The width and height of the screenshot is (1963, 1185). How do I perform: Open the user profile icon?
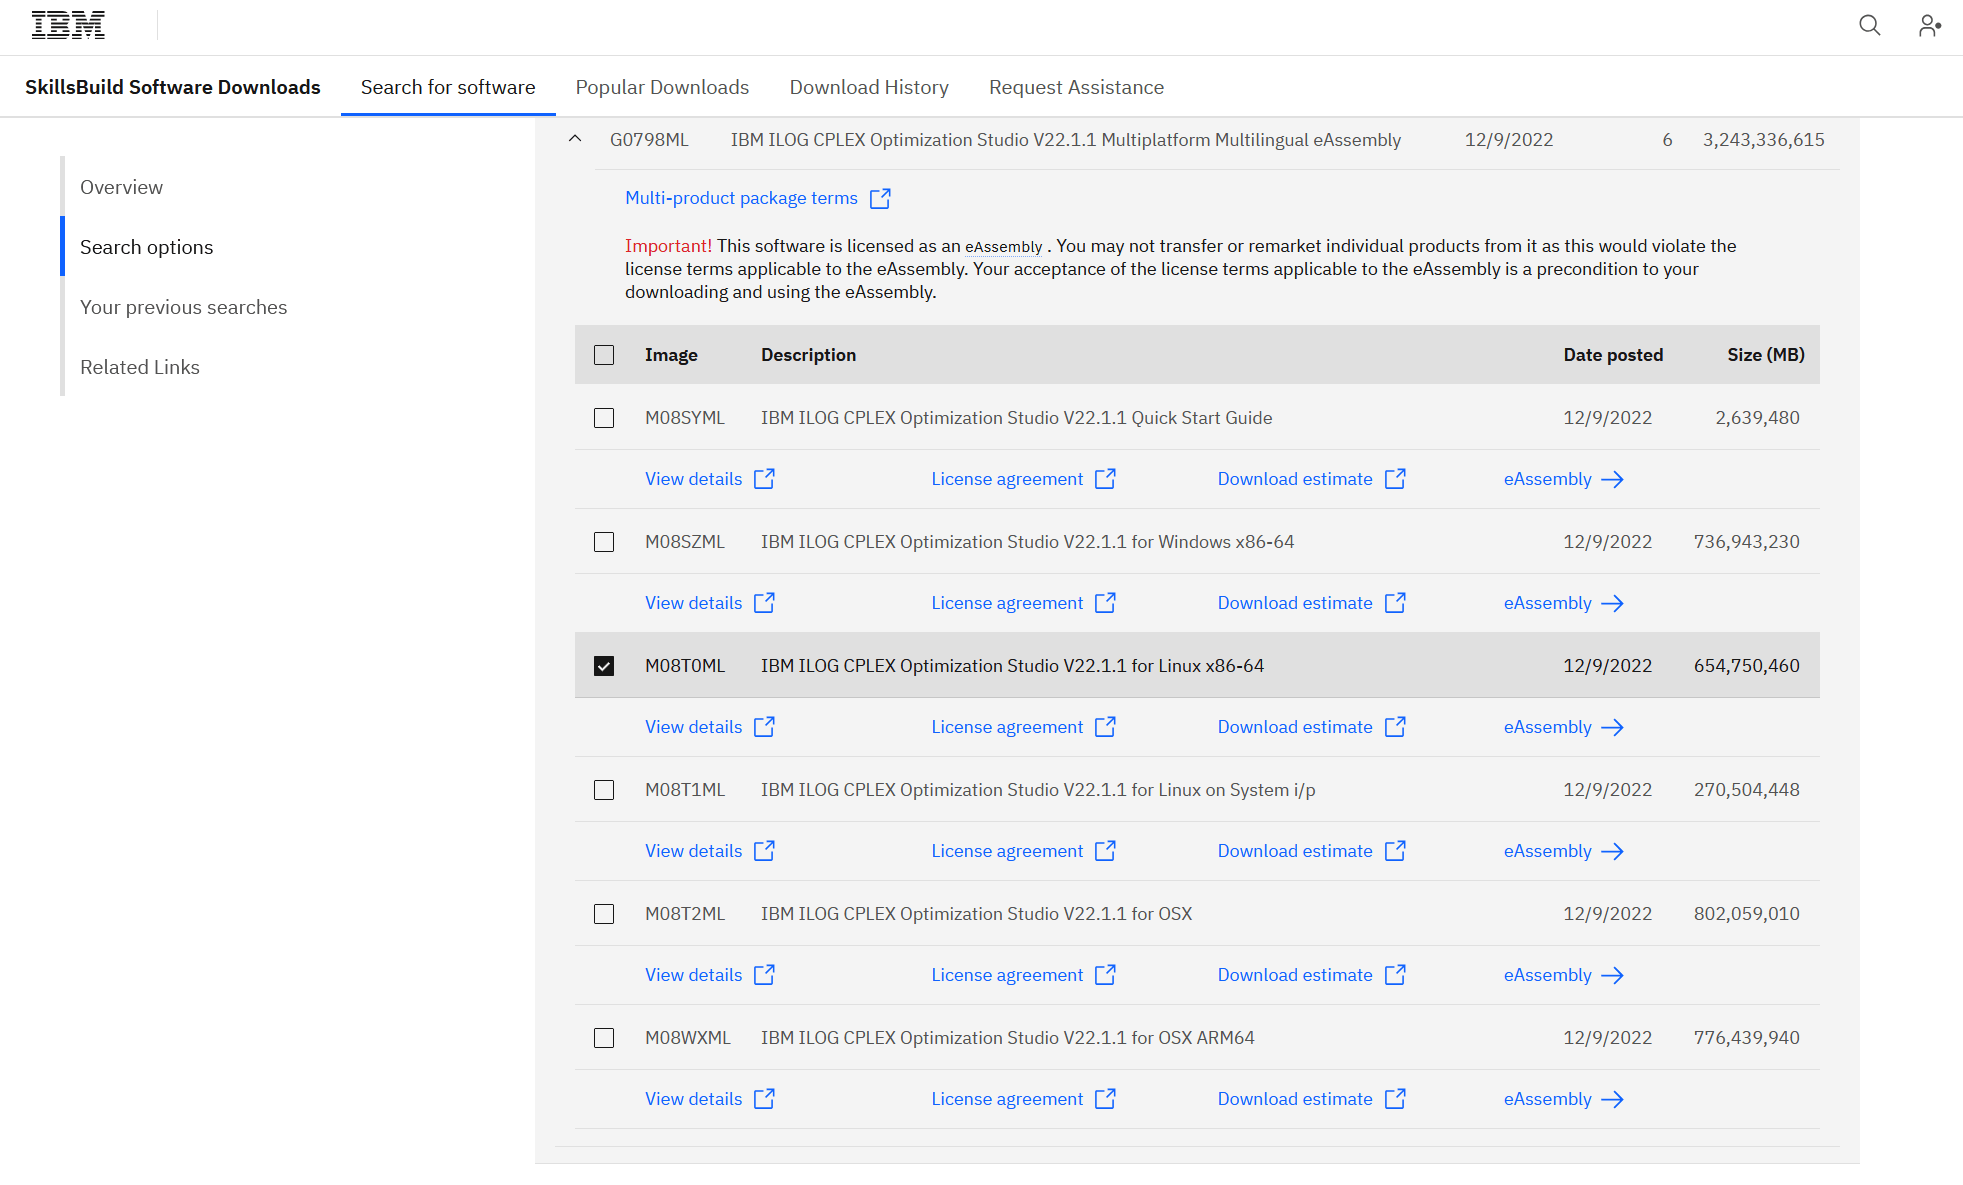coord(1929,26)
